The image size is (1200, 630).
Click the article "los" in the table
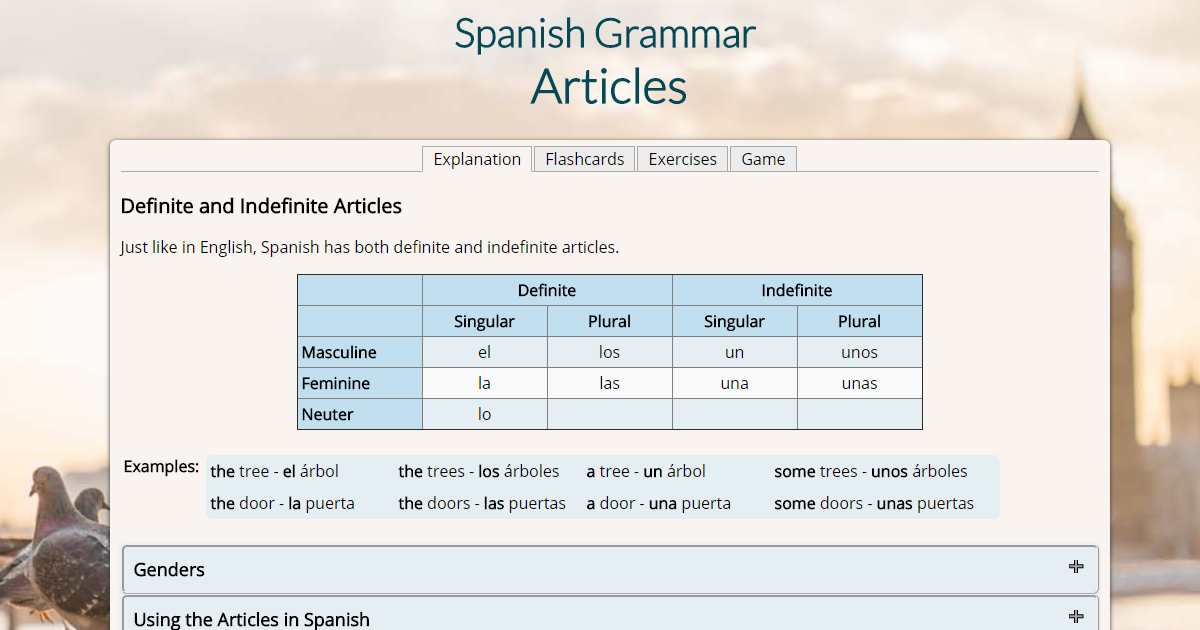click(x=609, y=352)
